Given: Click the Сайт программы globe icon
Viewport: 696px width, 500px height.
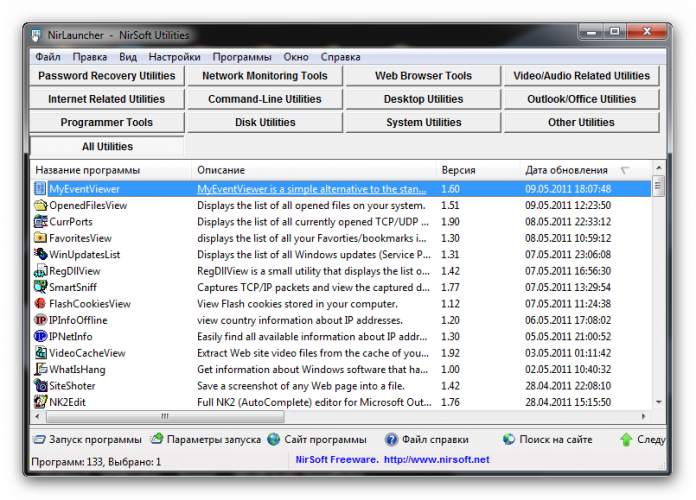Looking at the screenshot, I should [274, 439].
